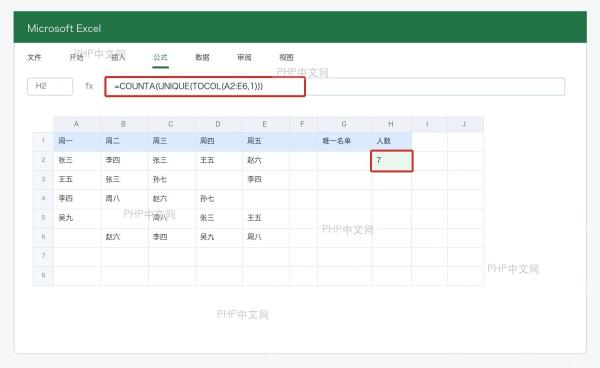600x368 pixels.
Task: Select cell C2 containing 张三
Action: point(172,160)
